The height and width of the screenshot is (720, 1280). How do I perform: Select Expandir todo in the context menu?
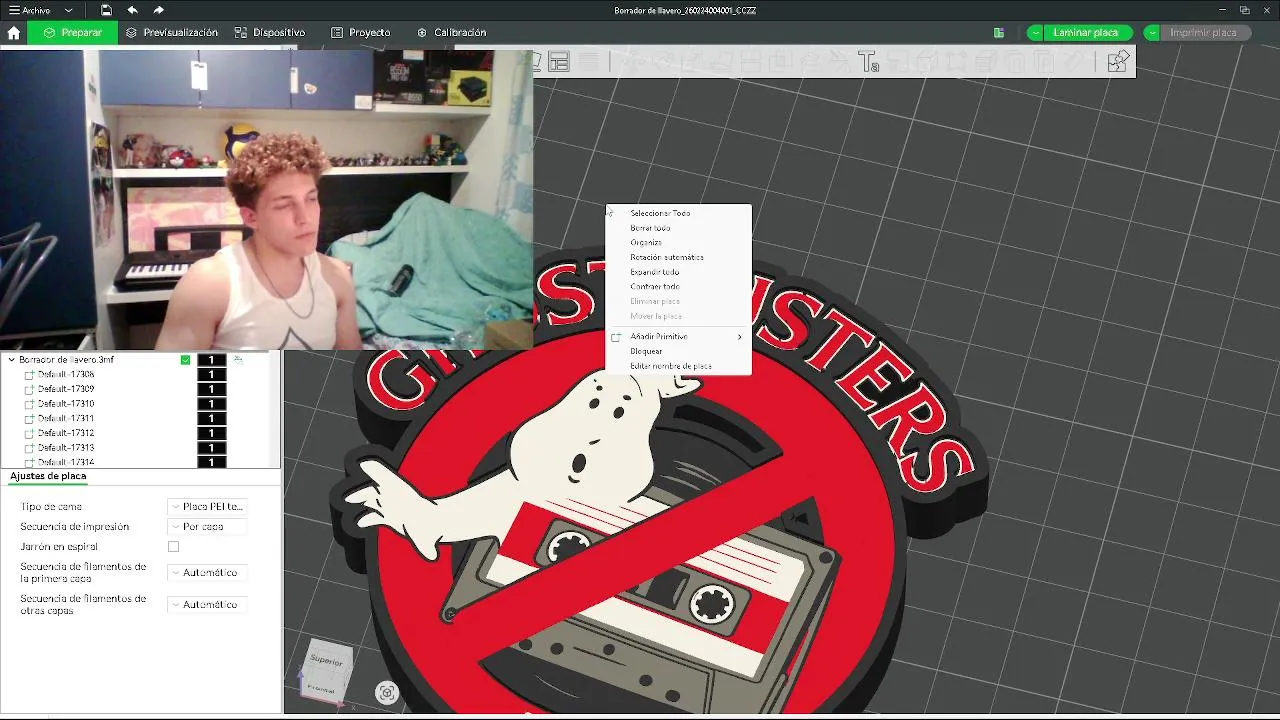655,272
